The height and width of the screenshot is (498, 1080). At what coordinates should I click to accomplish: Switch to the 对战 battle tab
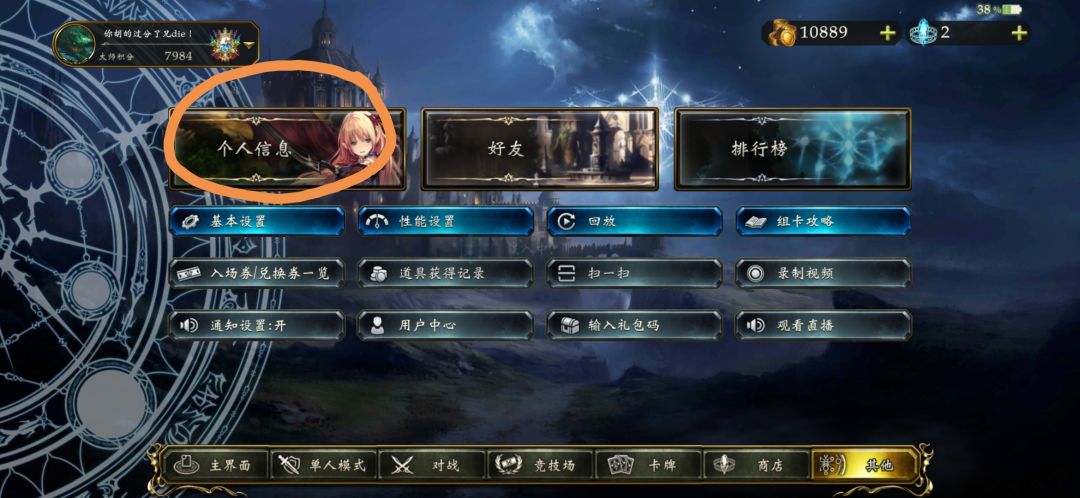[431, 466]
